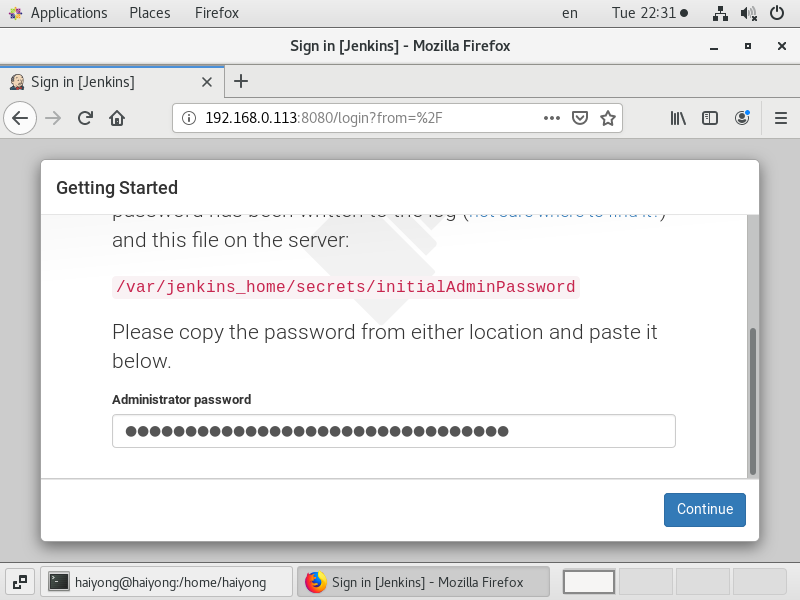The image size is (800, 600).
Task: Bookmark this page with the star
Action: [x=608, y=118]
